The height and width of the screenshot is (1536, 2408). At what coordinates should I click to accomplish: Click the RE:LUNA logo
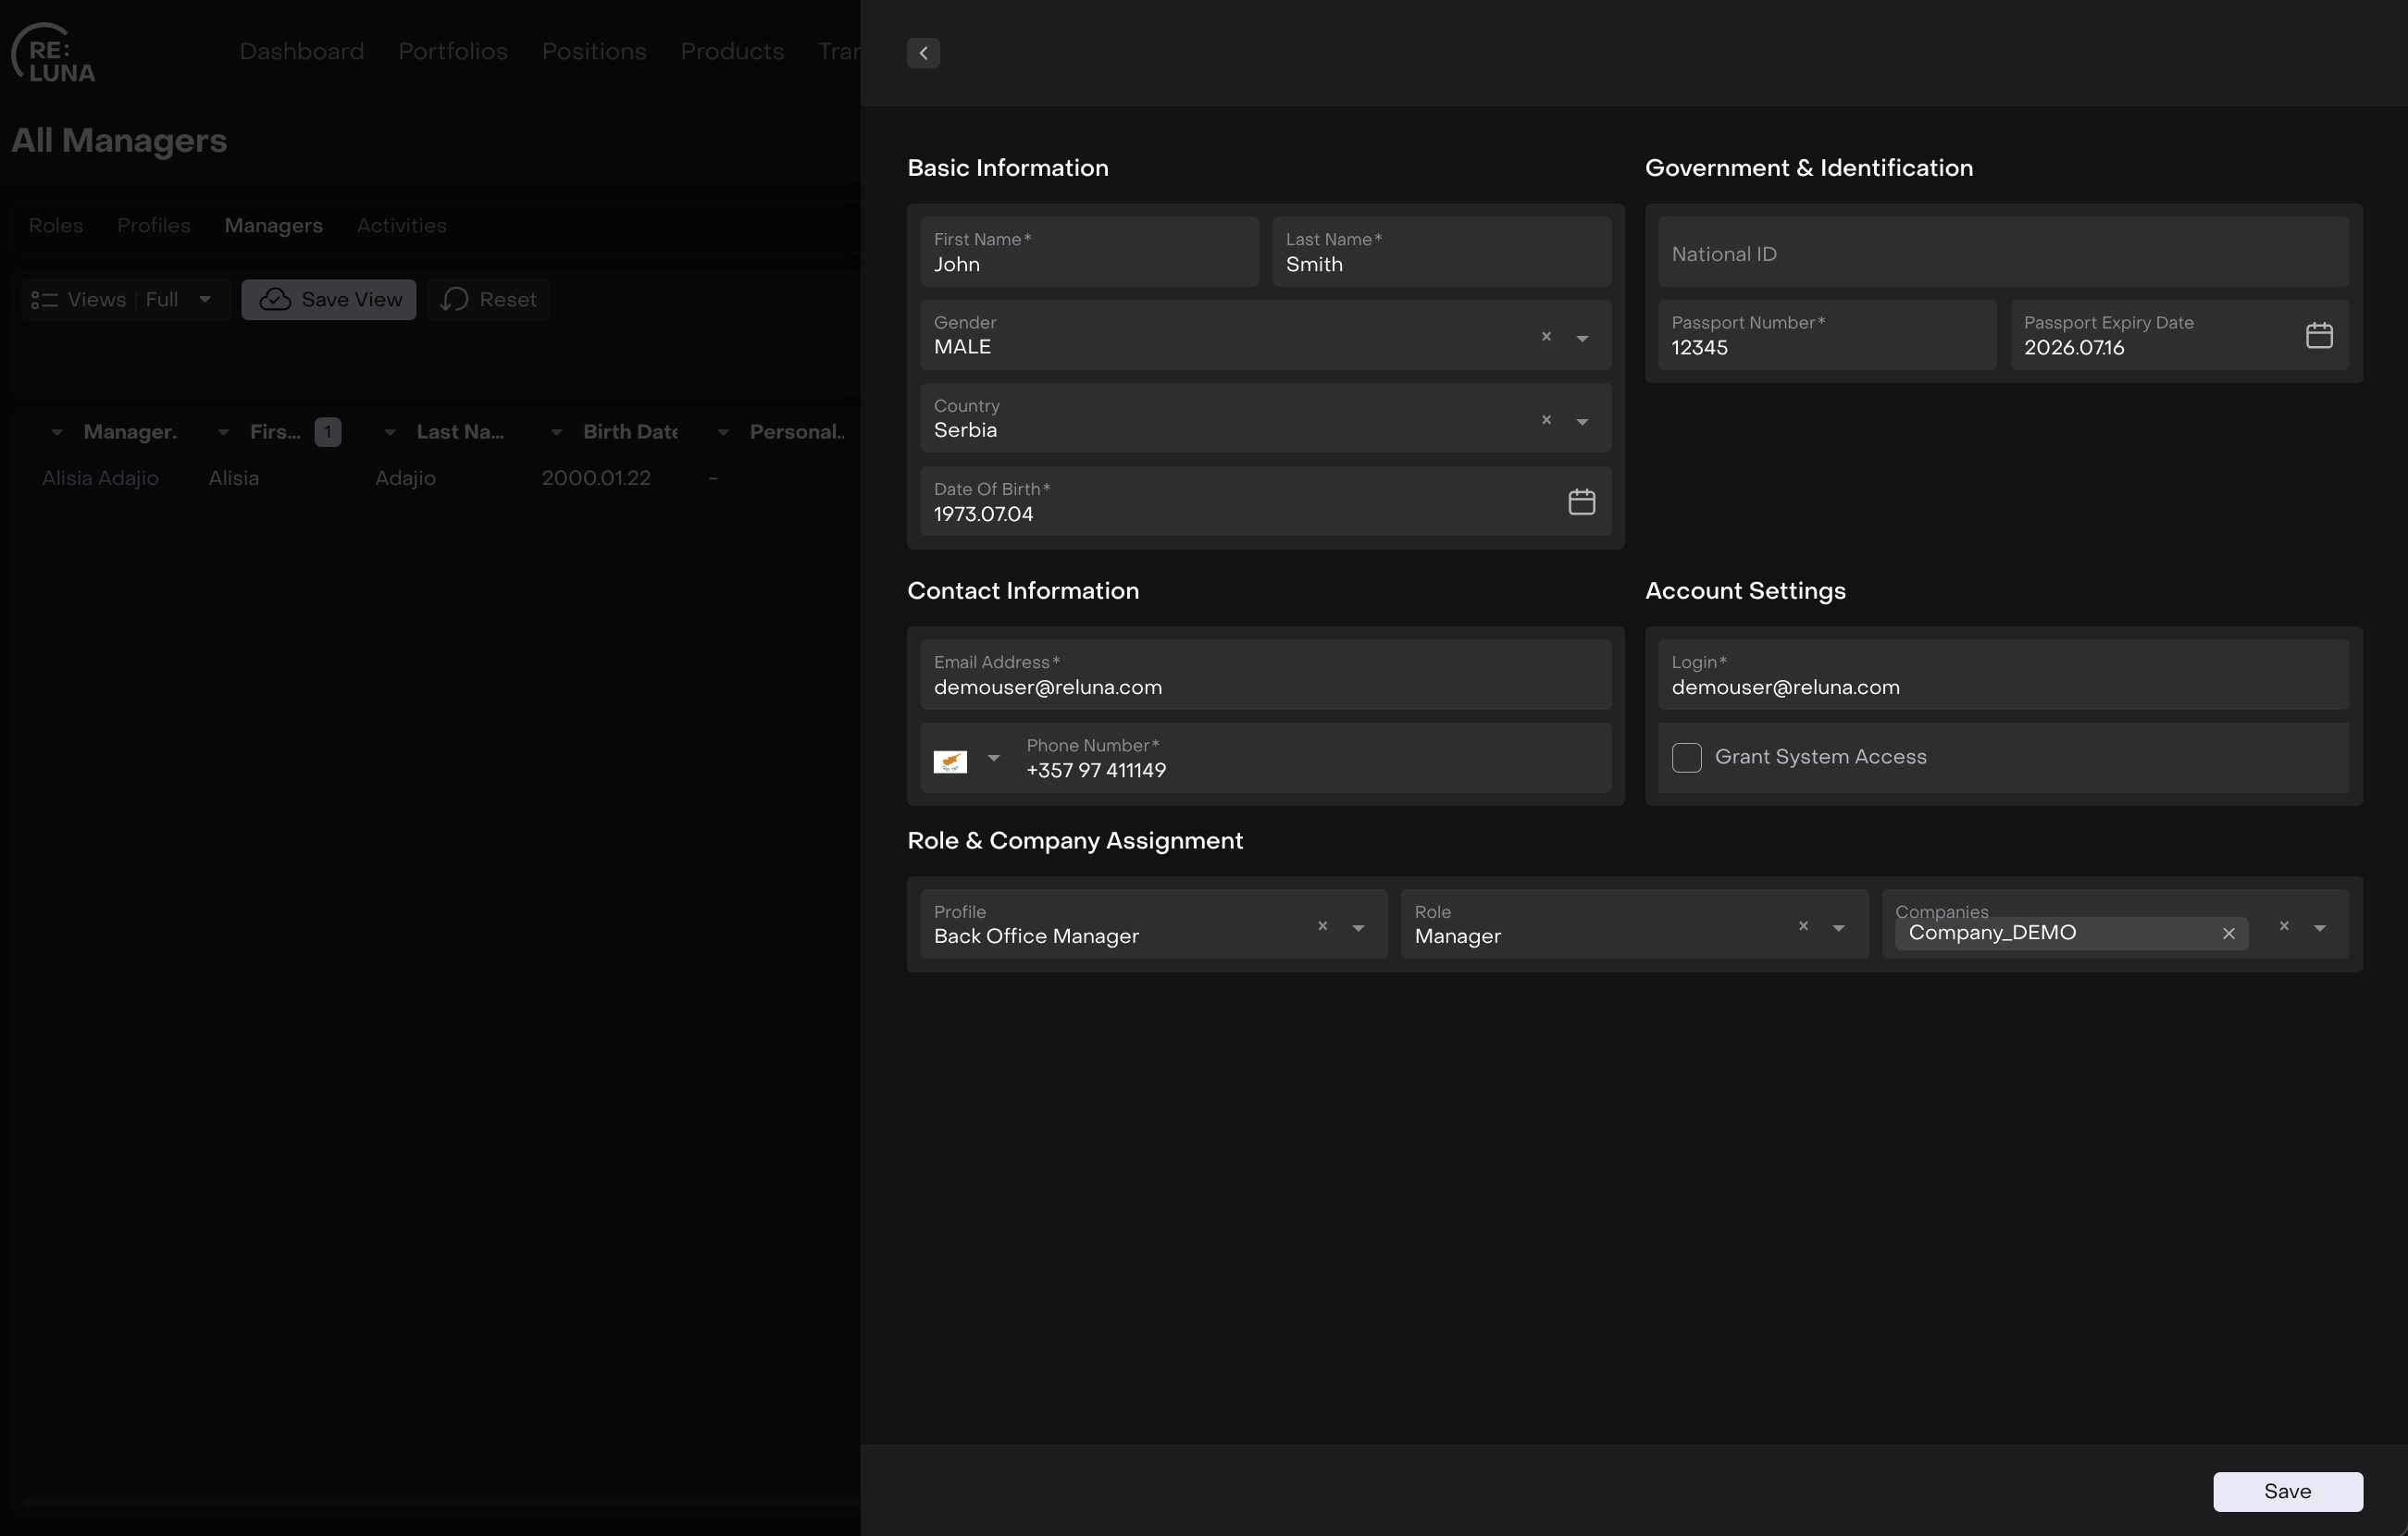click(x=54, y=53)
